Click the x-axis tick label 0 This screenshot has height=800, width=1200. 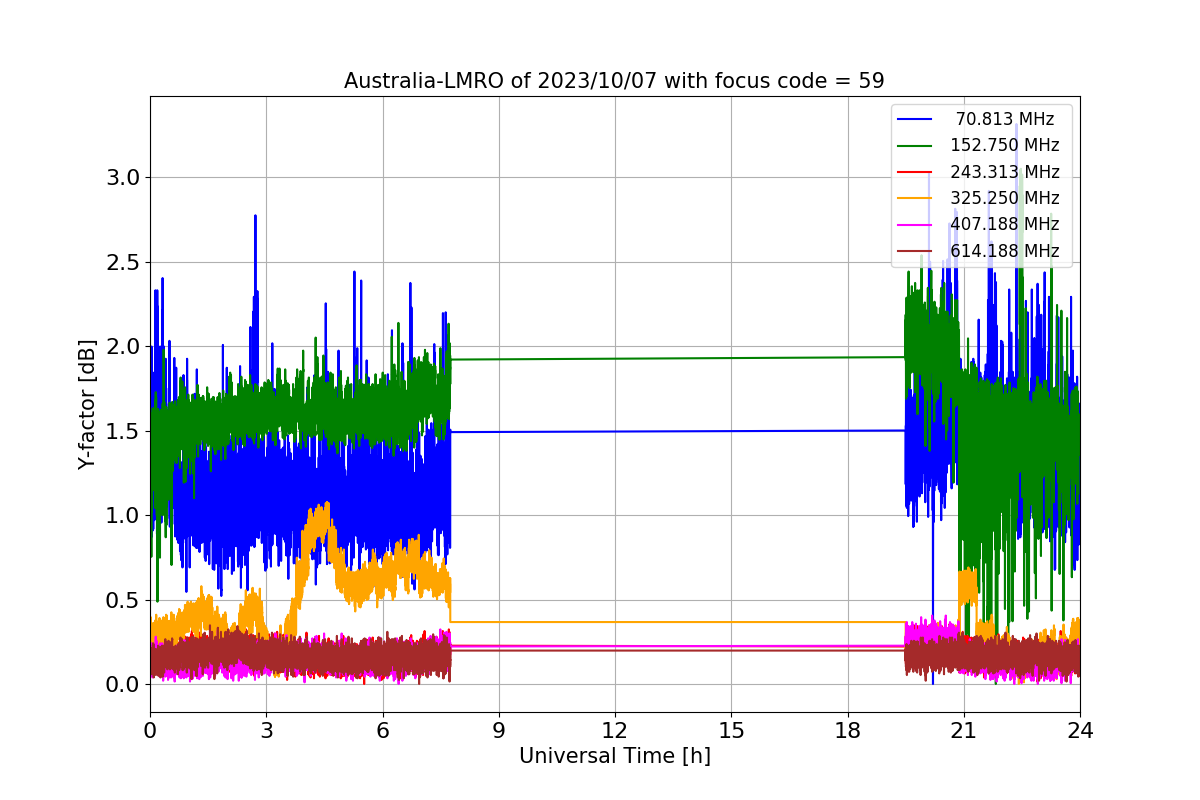click(x=150, y=731)
